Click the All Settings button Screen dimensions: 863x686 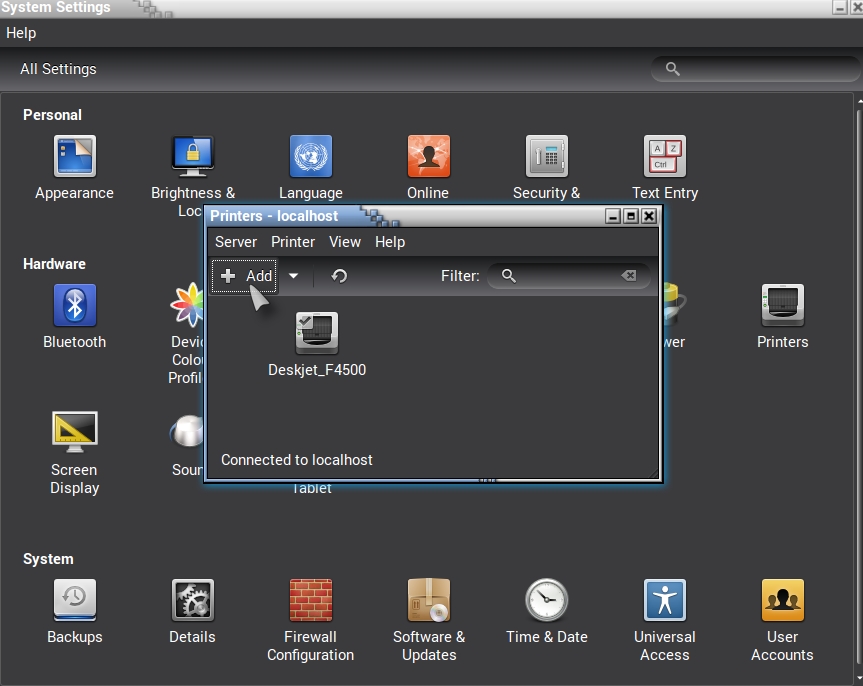[58, 69]
